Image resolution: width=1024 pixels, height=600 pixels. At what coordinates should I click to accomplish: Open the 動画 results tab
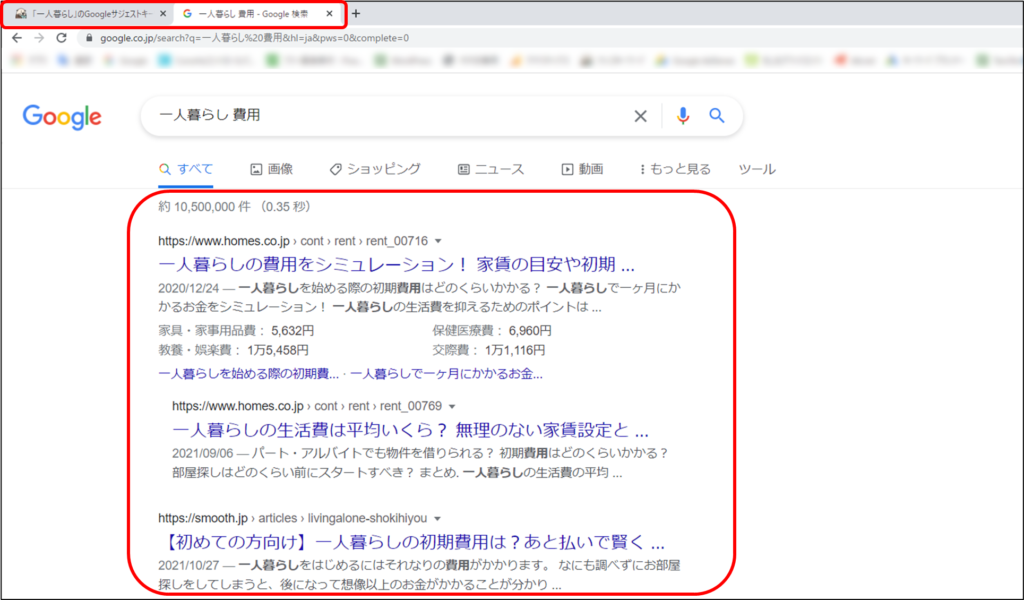(583, 169)
